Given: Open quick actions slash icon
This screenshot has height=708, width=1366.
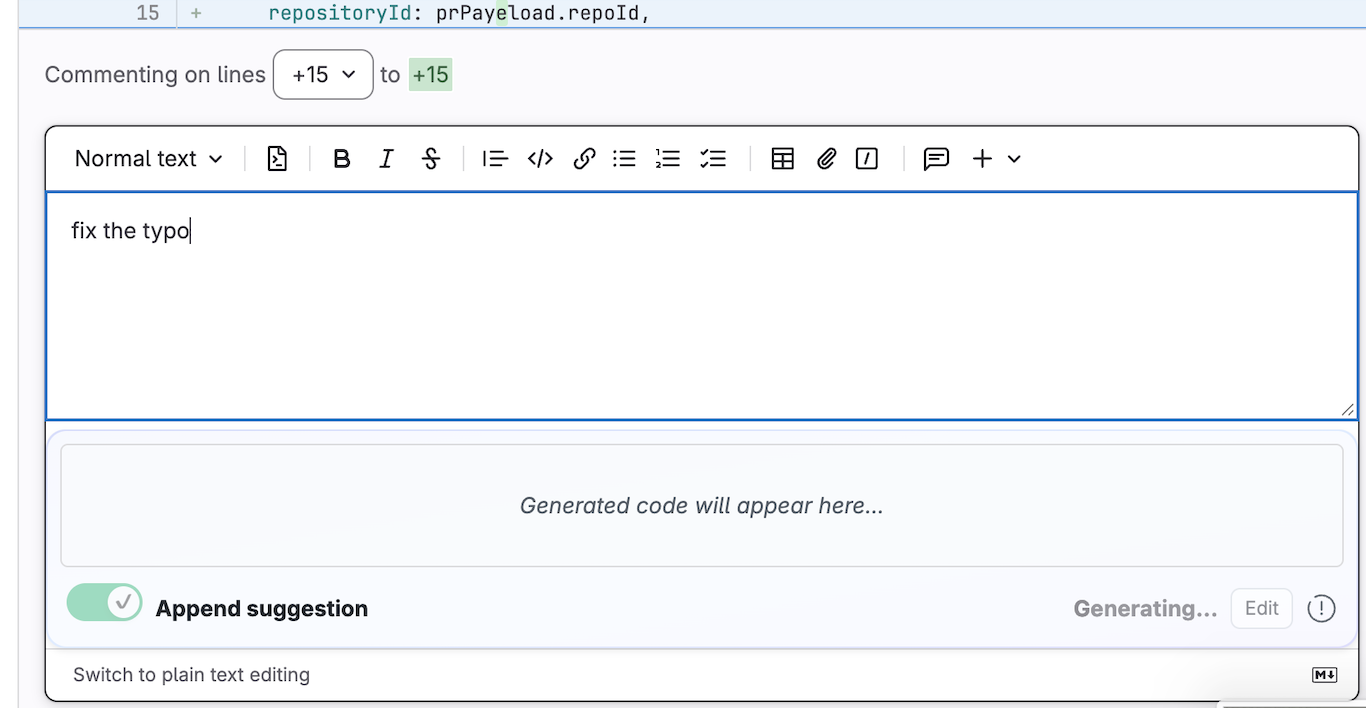Looking at the screenshot, I should pyautogui.click(x=867, y=159).
